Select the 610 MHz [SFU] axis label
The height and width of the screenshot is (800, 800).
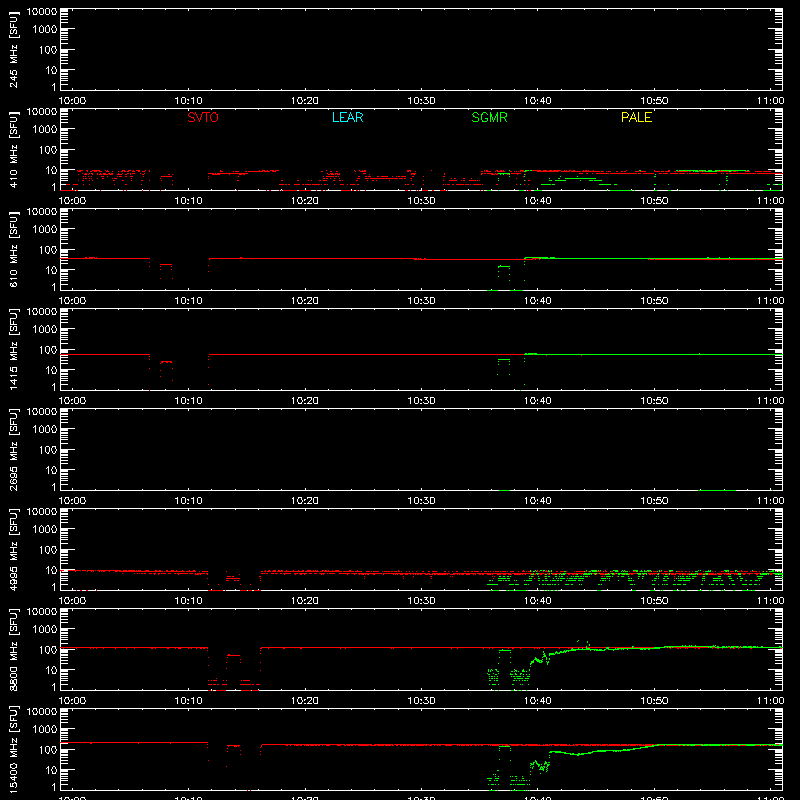13,250
